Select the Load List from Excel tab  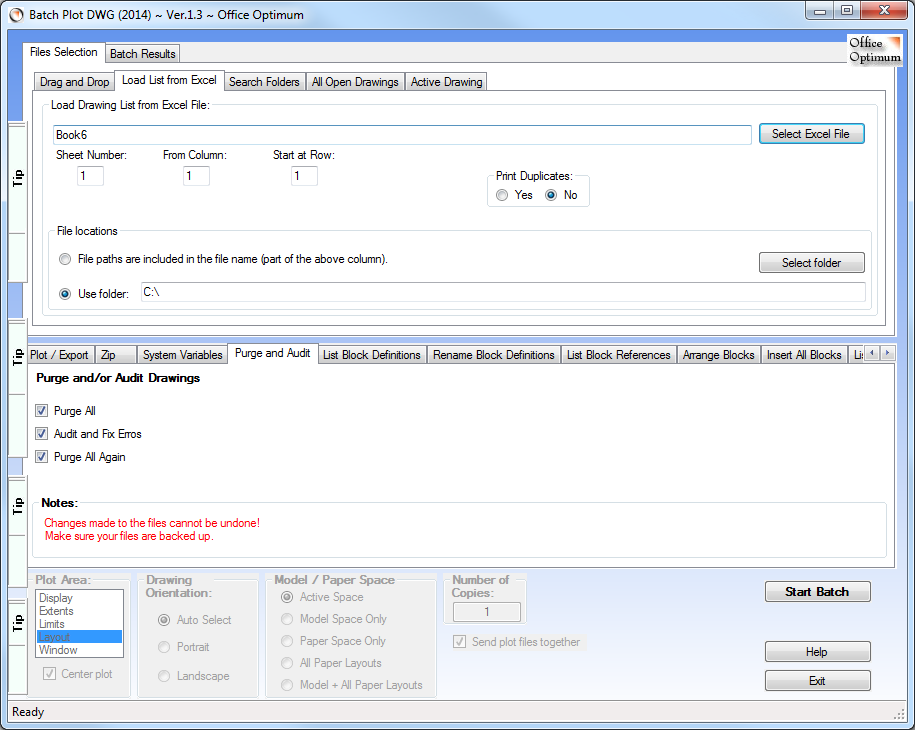coord(169,80)
